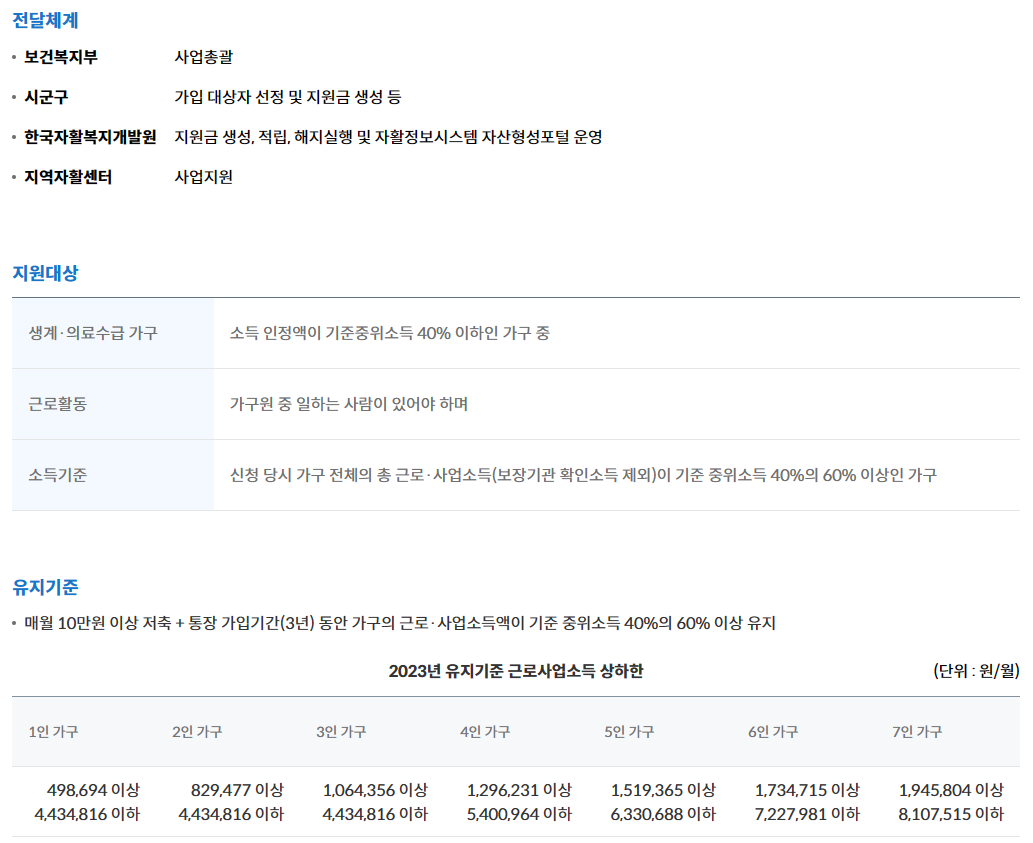Select the 시군구 label

pyautogui.click(x=46, y=97)
